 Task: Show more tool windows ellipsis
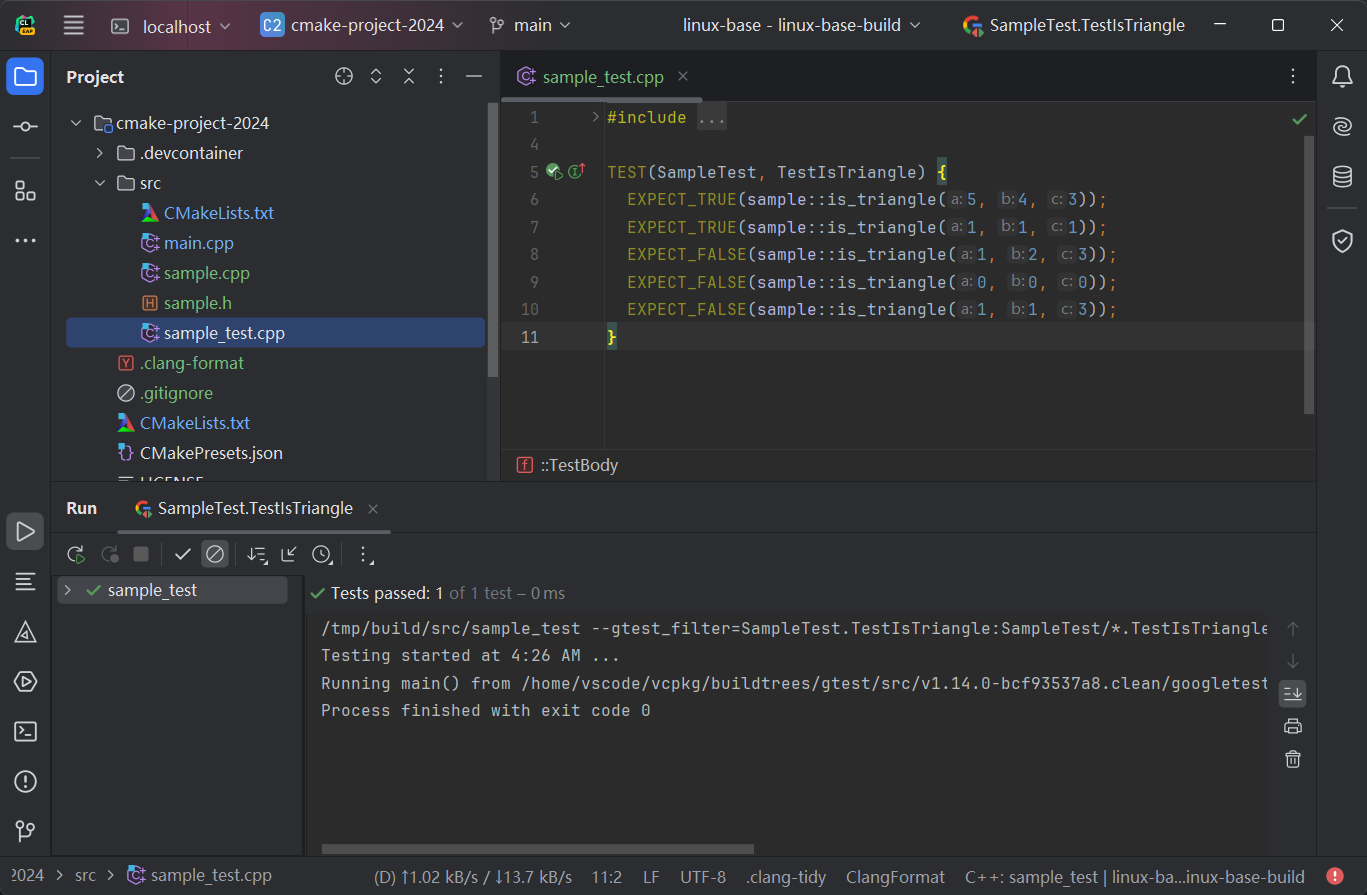tap(25, 241)
